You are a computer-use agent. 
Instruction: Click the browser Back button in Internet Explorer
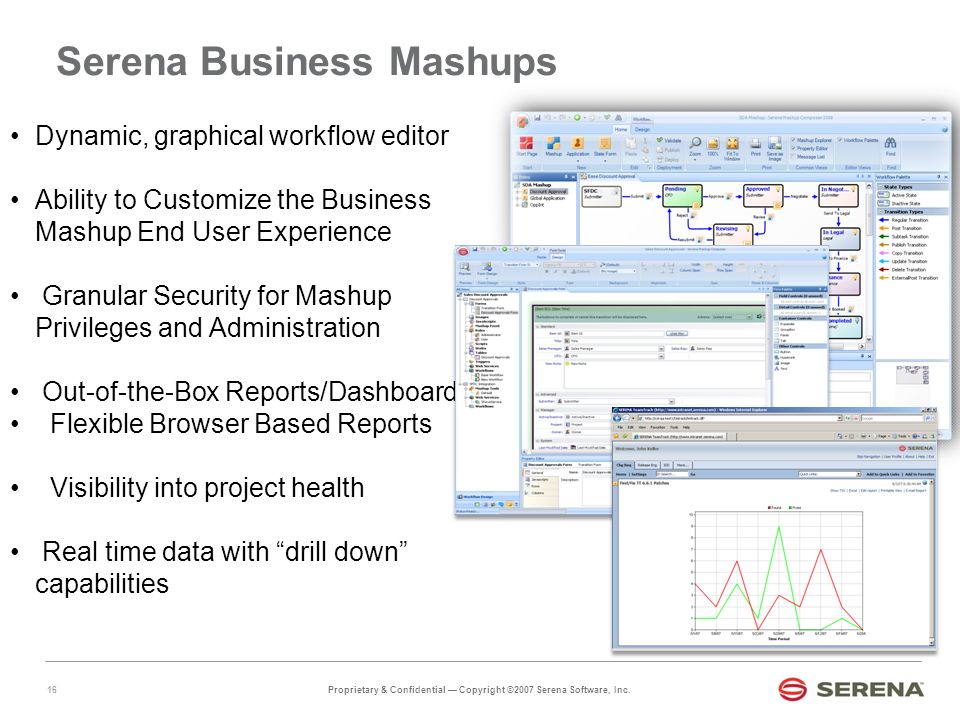(617, 418)
